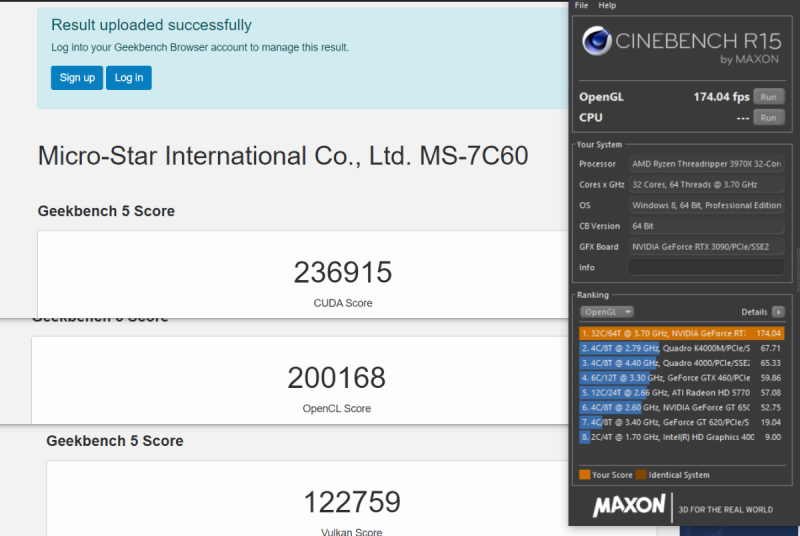Select the ATI Radeon HD 5770 ranking entry

[x=680, y=393]
